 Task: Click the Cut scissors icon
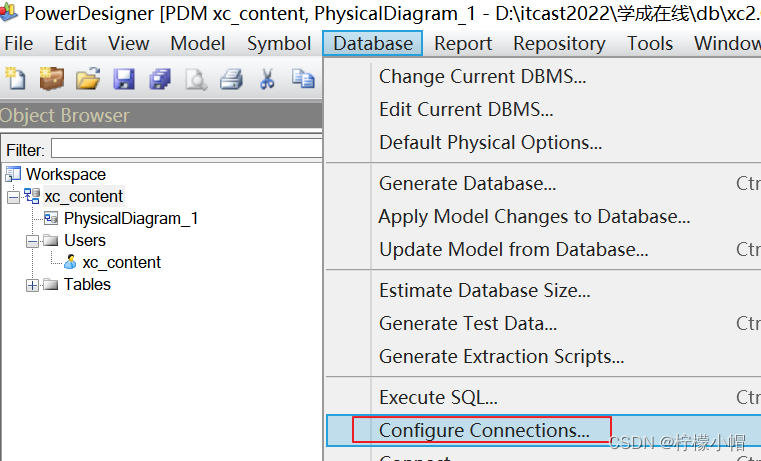(267, 79)
